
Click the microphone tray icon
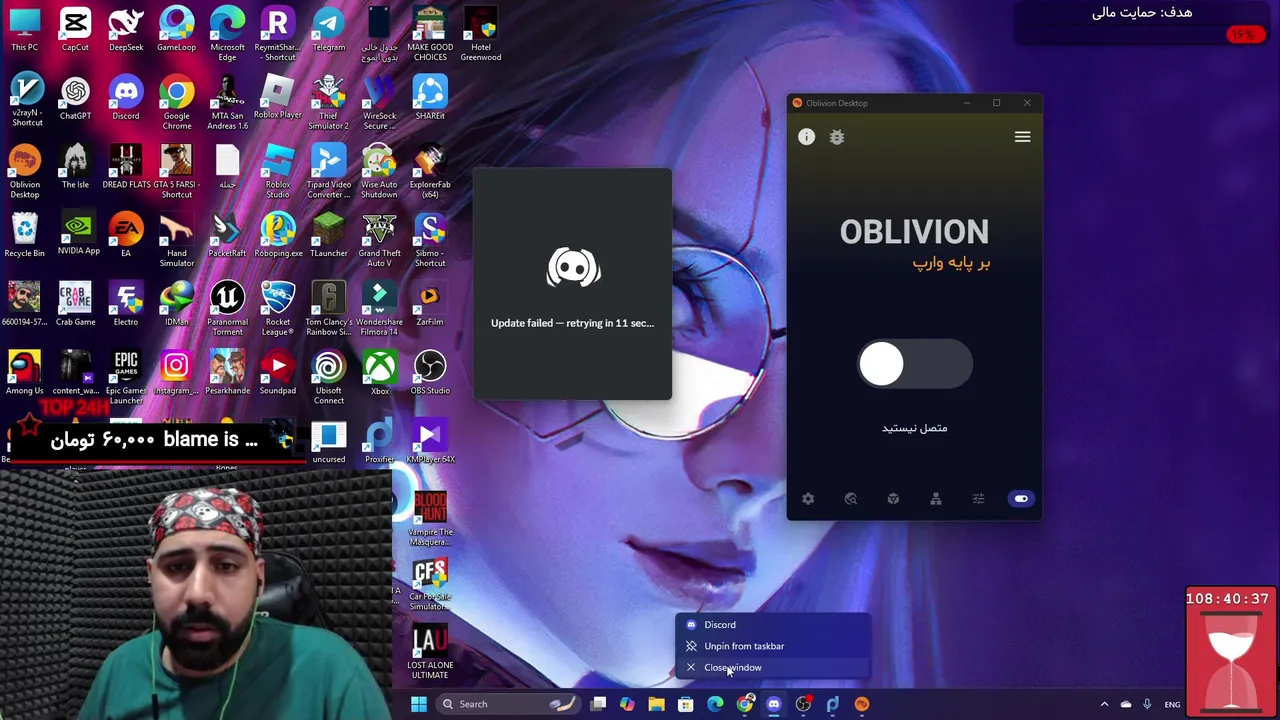(1147, 704)
